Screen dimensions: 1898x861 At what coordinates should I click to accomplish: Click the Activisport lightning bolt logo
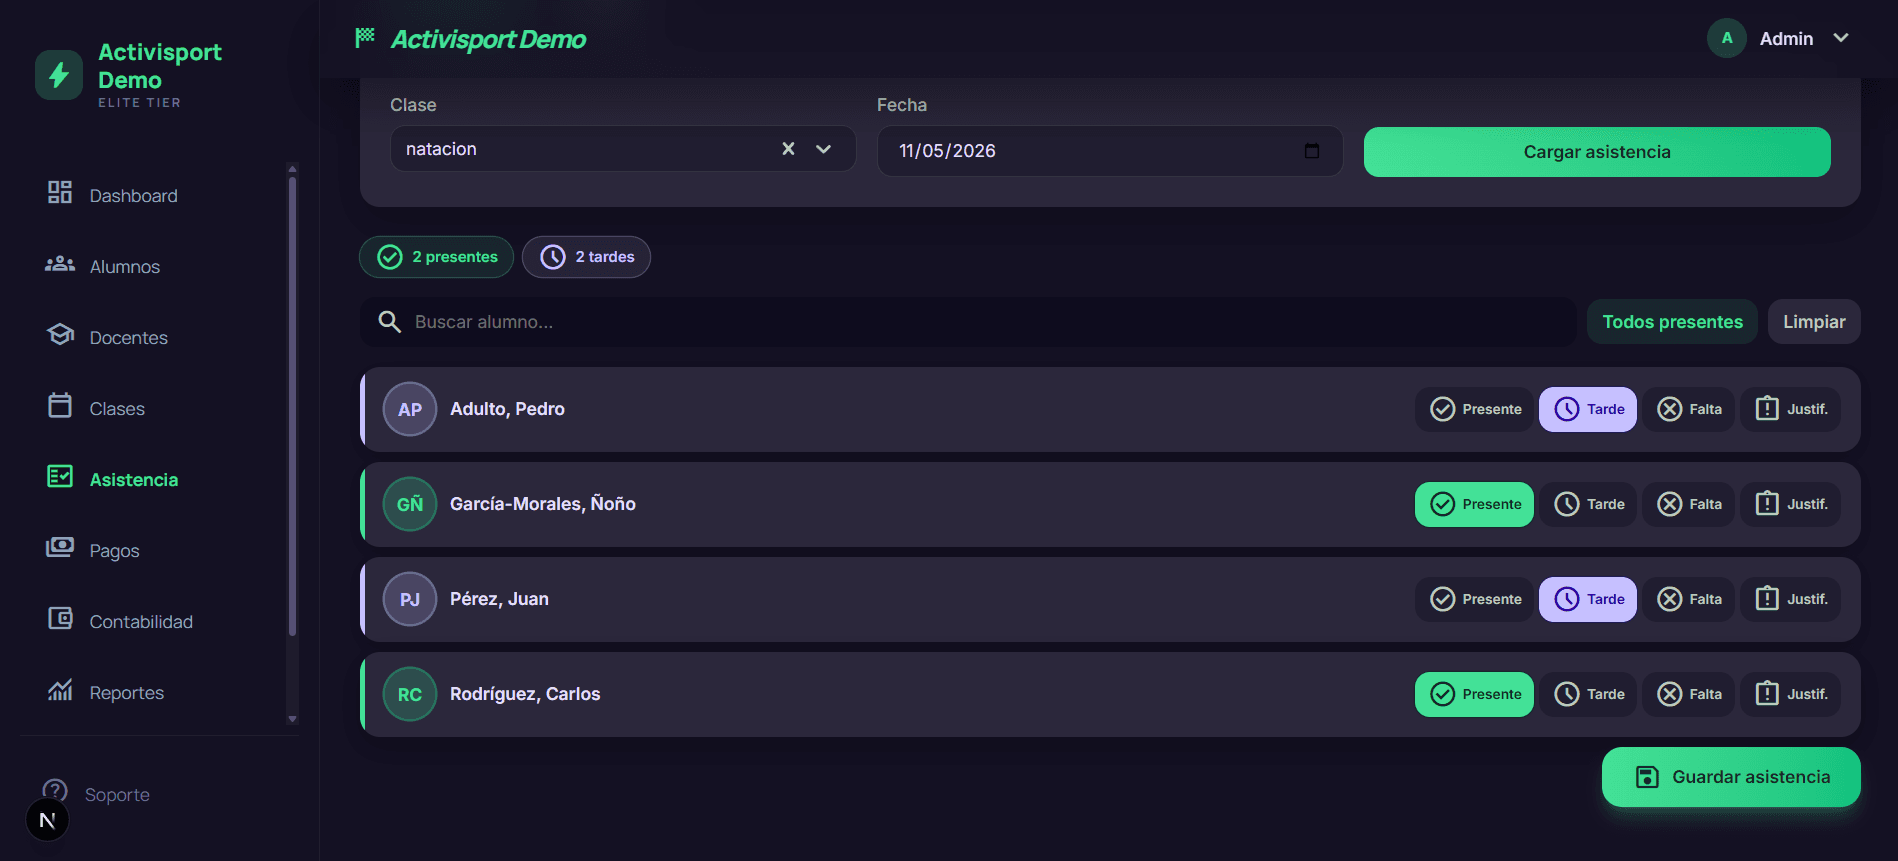pos(59,75)
